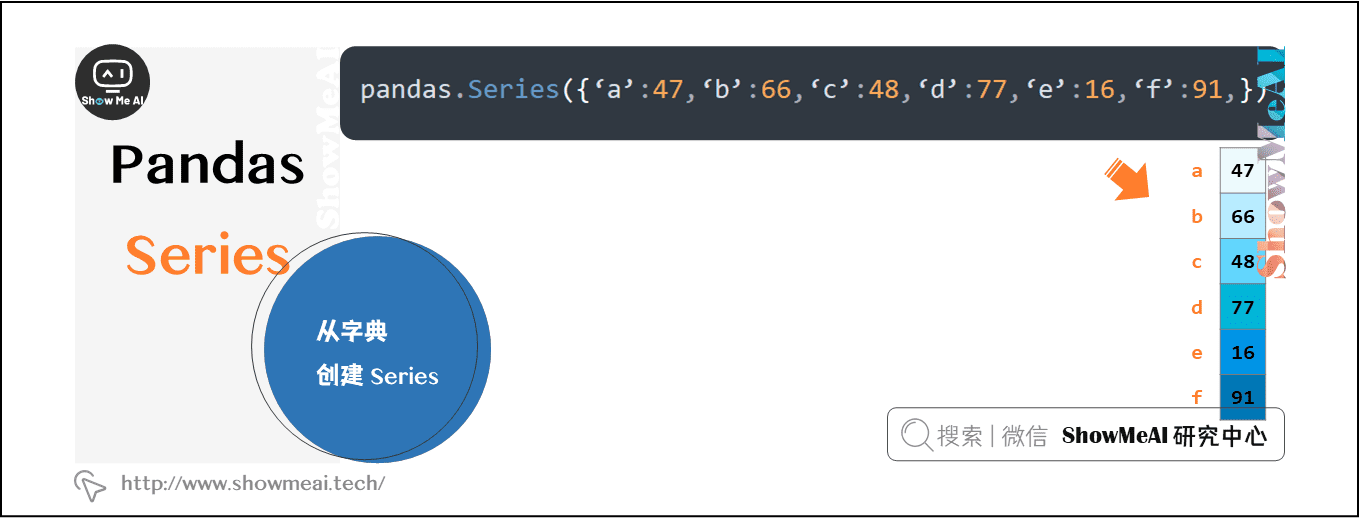Click the 搜索 | 微信 search box
Viewport: 1361px width, 518px height.
pyautogui.click(x=1085, y=435)
